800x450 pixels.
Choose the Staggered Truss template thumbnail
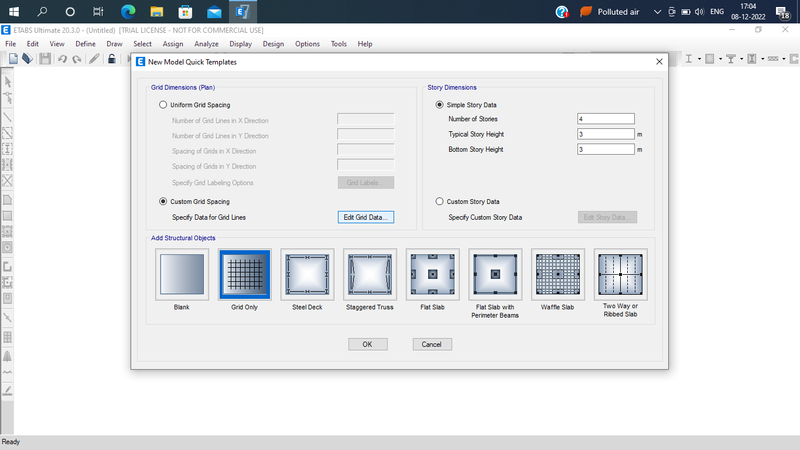pyautogui.click(x=370, y=274)
